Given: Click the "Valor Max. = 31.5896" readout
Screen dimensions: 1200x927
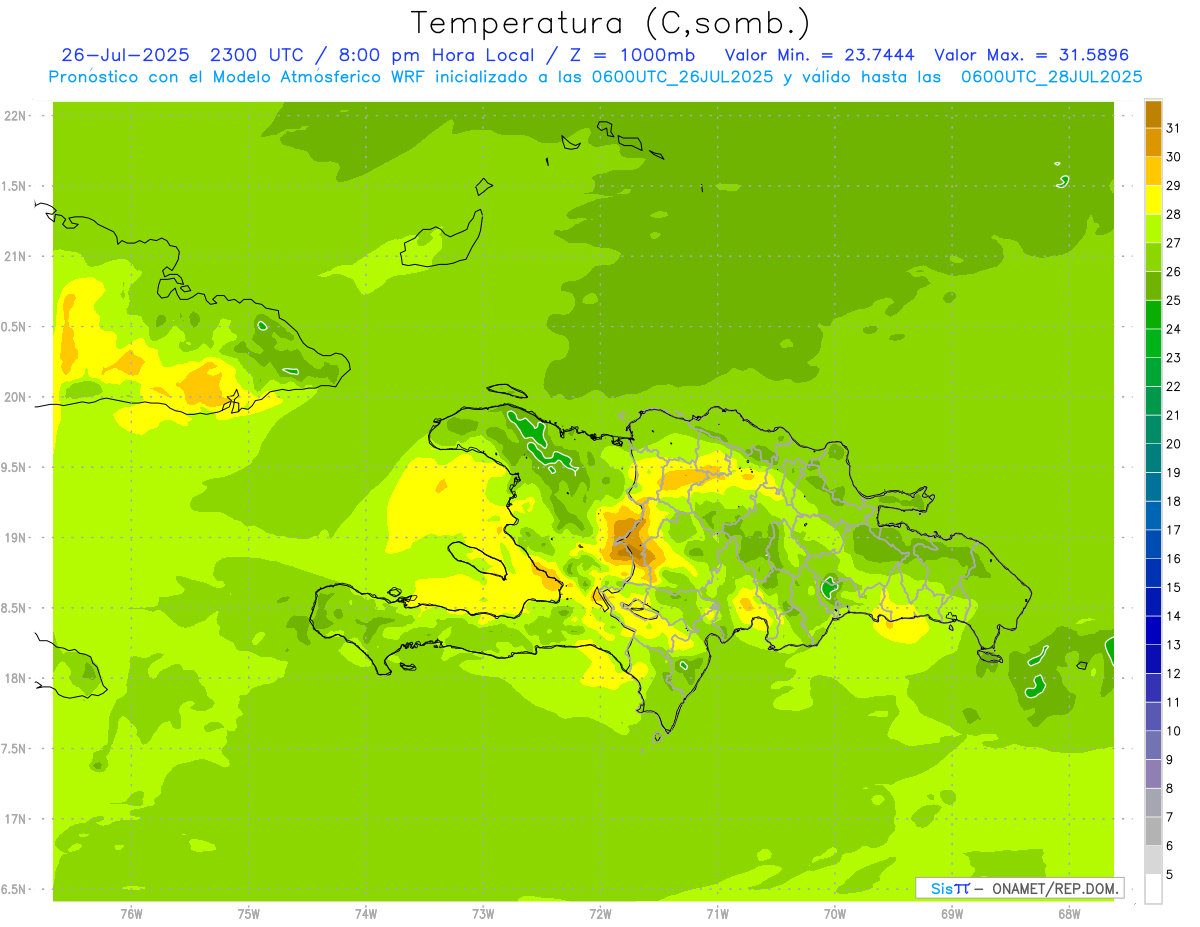Looking at the screenshot, I should coord(1032,55).
